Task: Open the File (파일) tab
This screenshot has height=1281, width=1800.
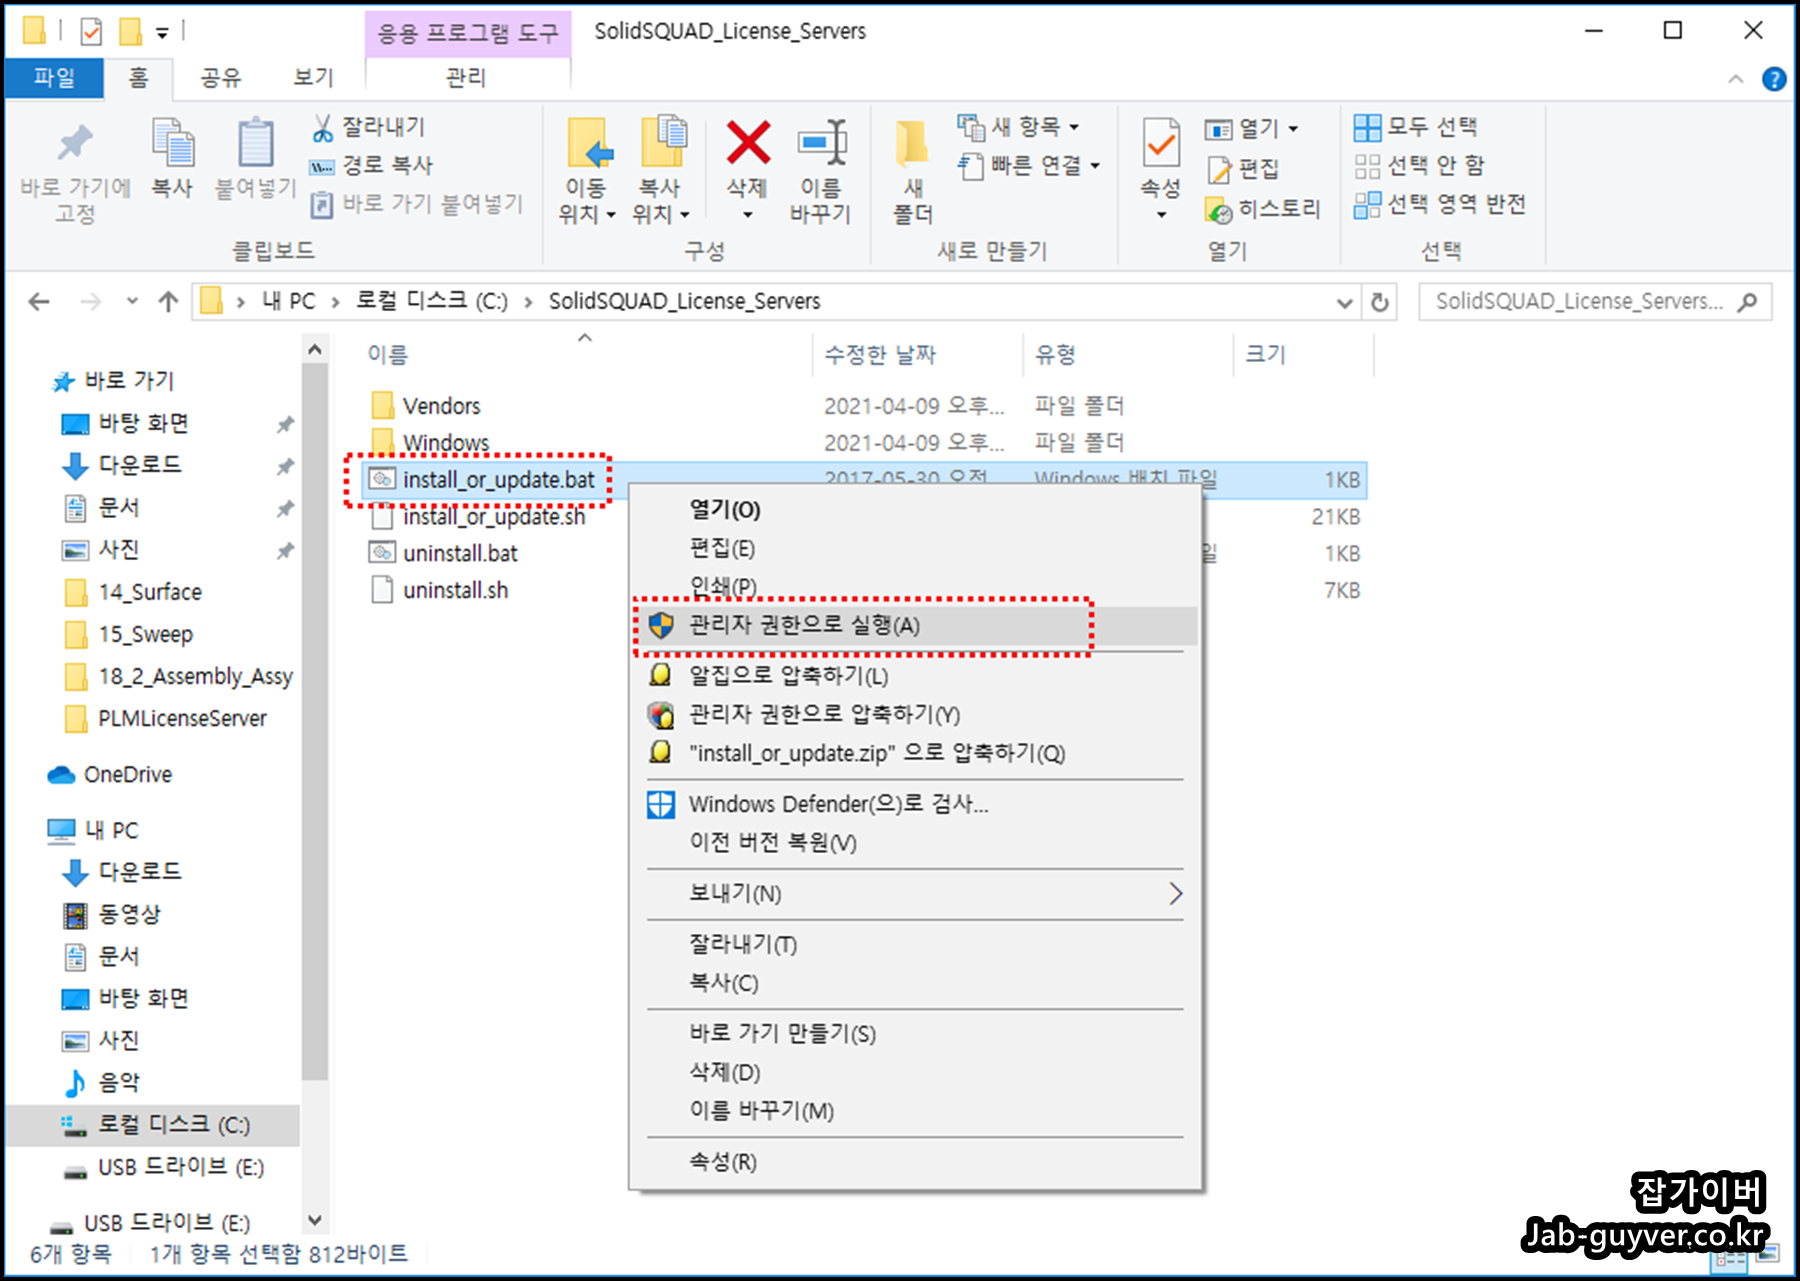Action: coord(54,78)
